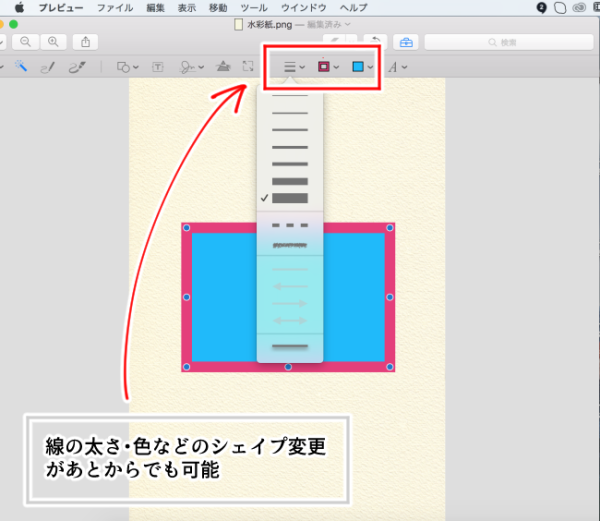Choose the second thickest line weight
The height and width of the screenshot is (521, 600).
tap(290, 181)
